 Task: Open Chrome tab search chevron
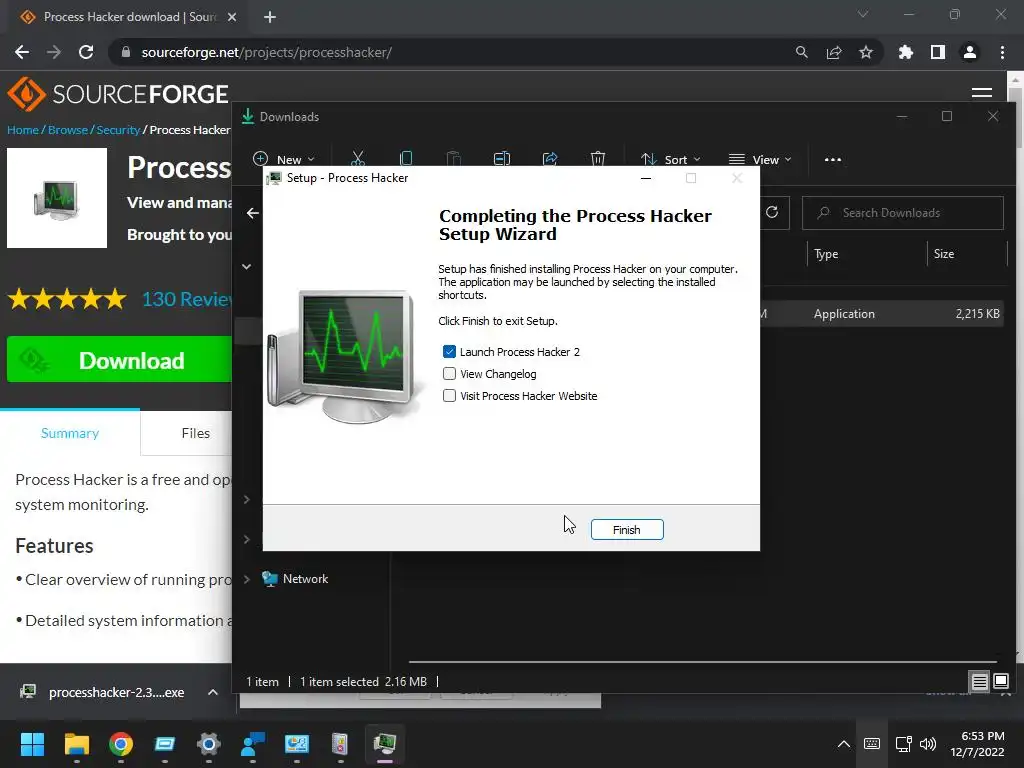click(863, 14)
